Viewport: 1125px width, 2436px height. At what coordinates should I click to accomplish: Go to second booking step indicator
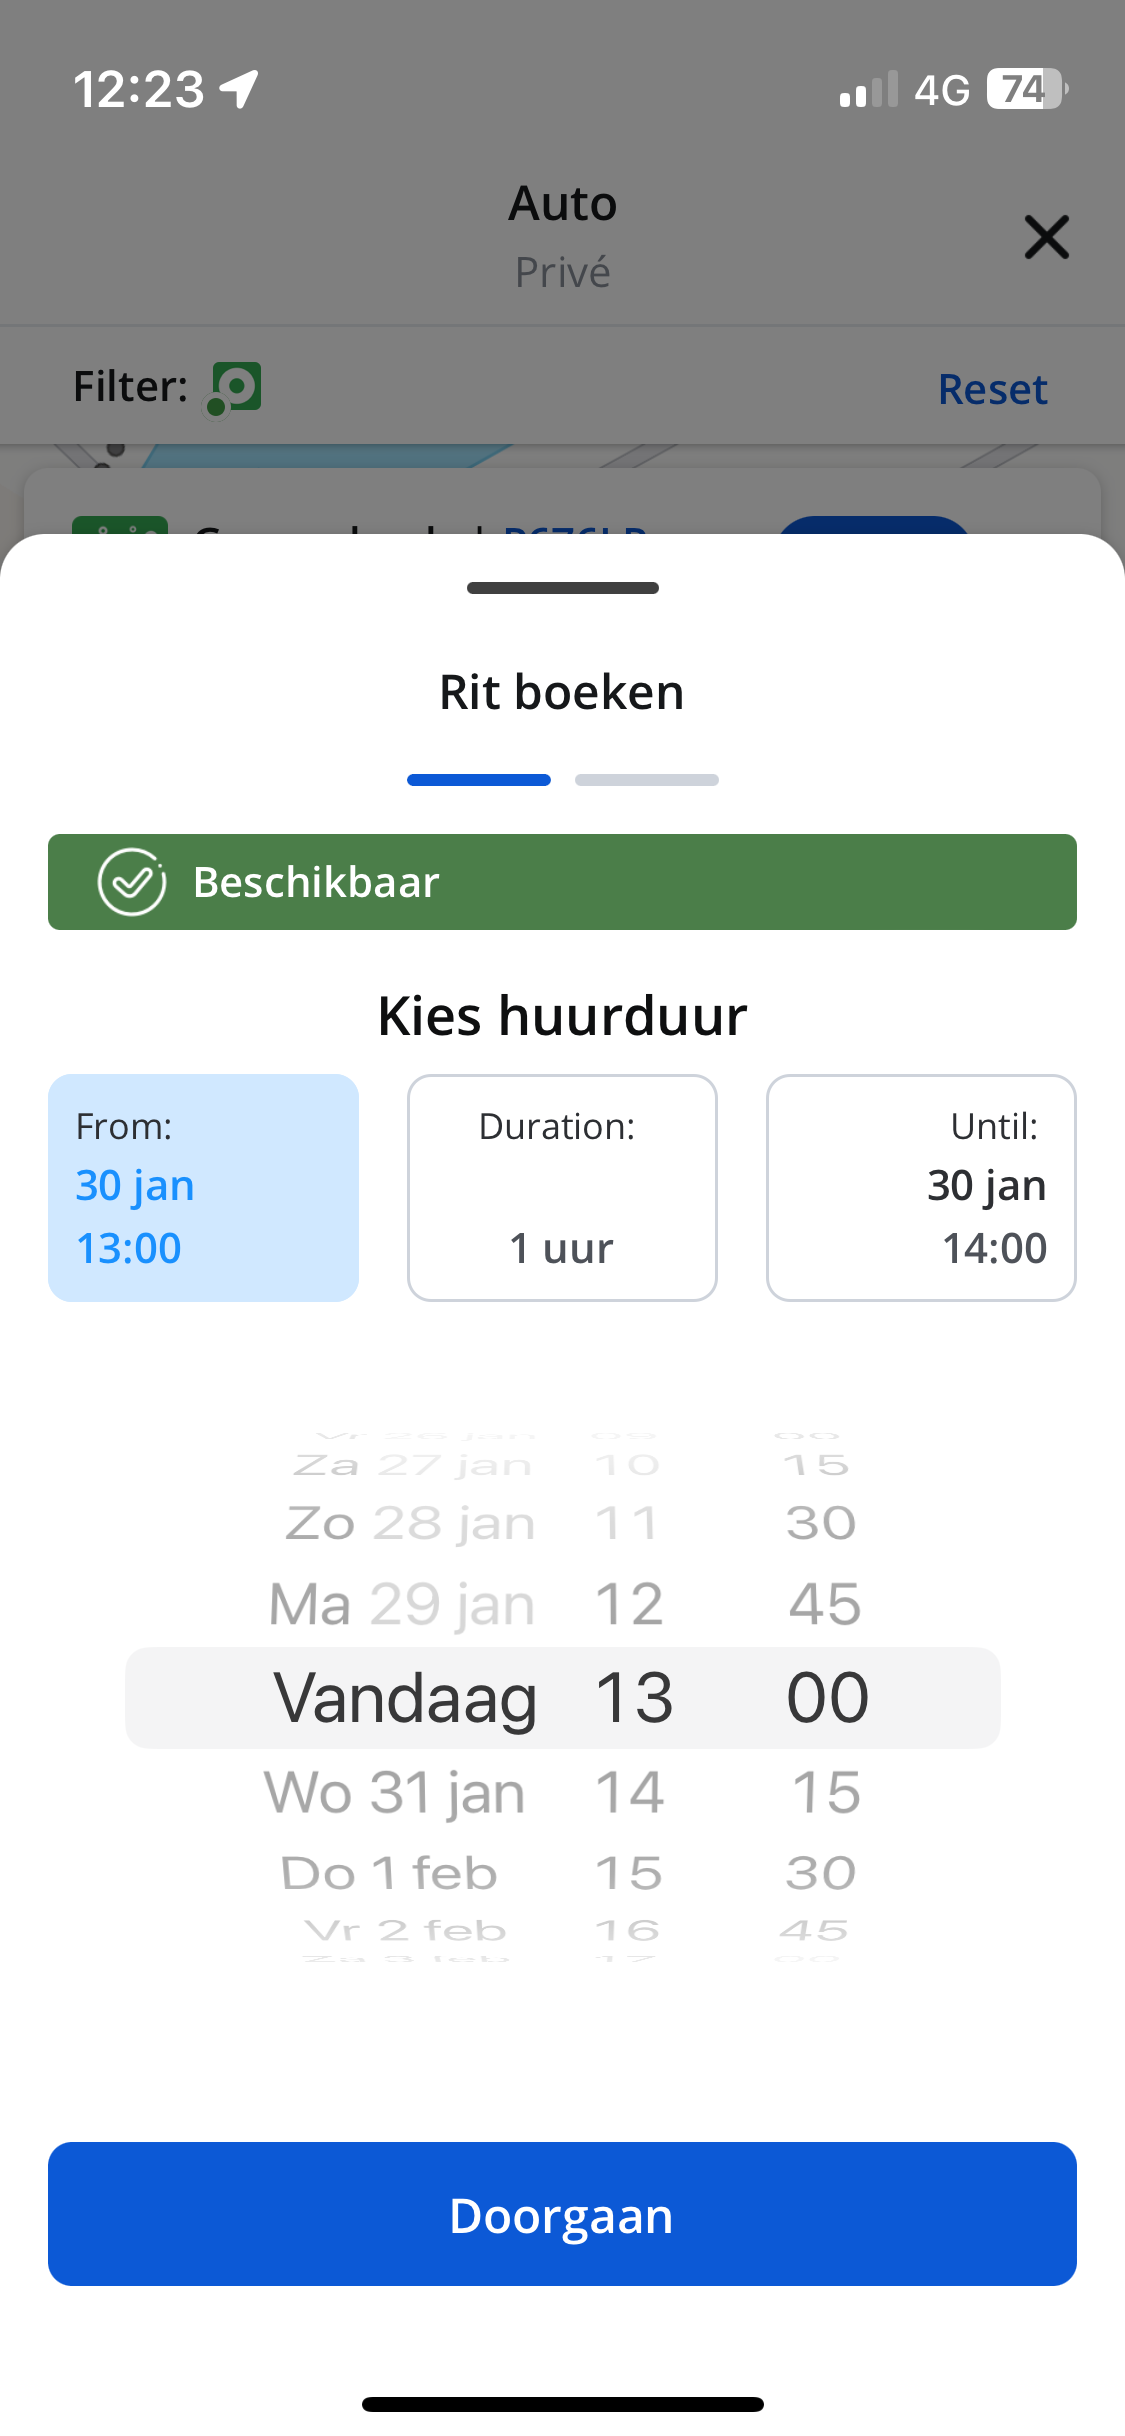[x=646, y=780]
